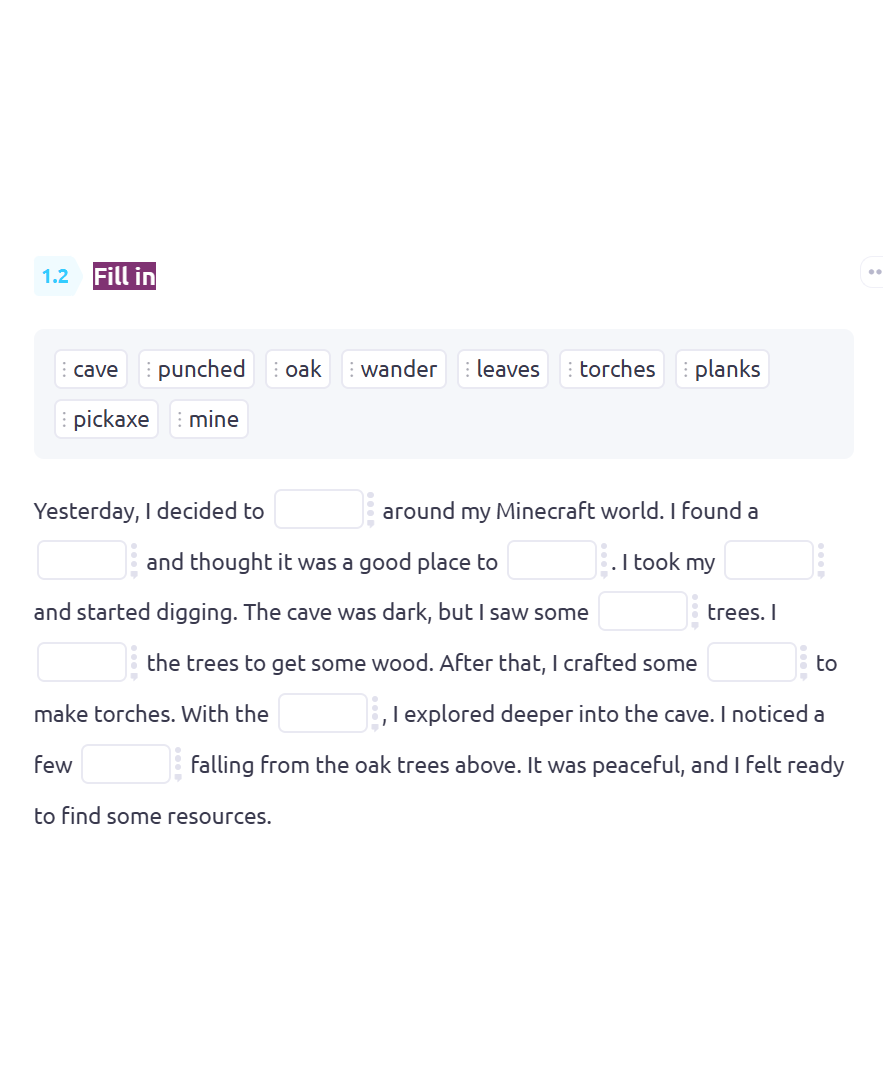The image size is (883, 1091).
Task: Pick the 'mine' word chip
Action: point(209,419)
